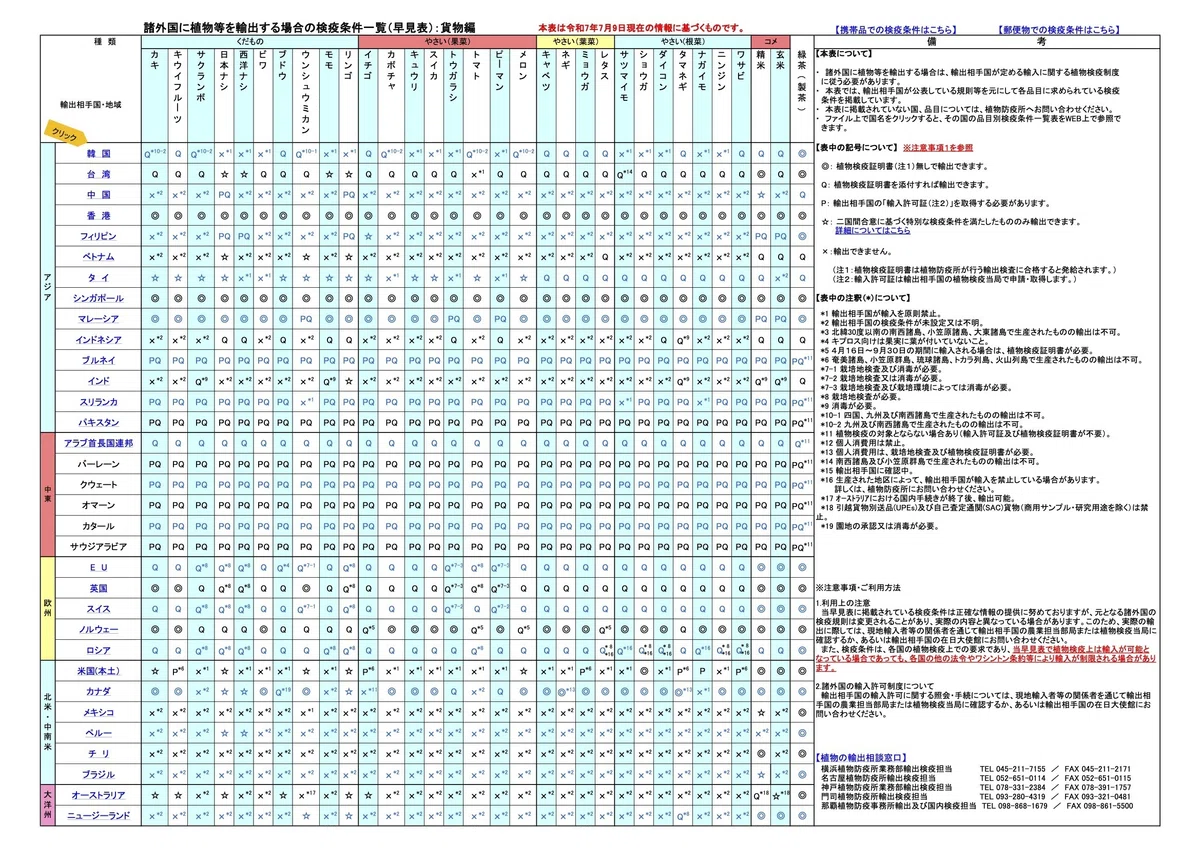This screenshot has width=1200, height=848.
Task: Select the ベトナム row link
Action: tap(98, 256)
